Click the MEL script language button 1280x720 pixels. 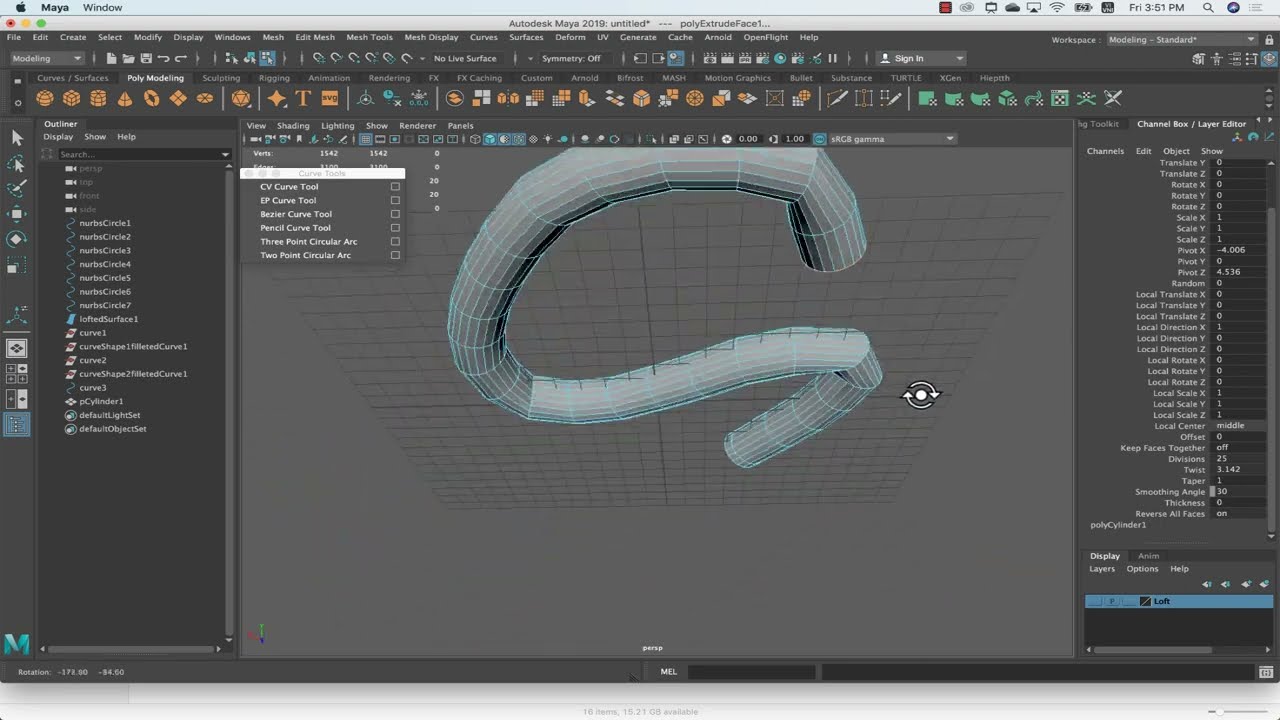coord(669,672)
